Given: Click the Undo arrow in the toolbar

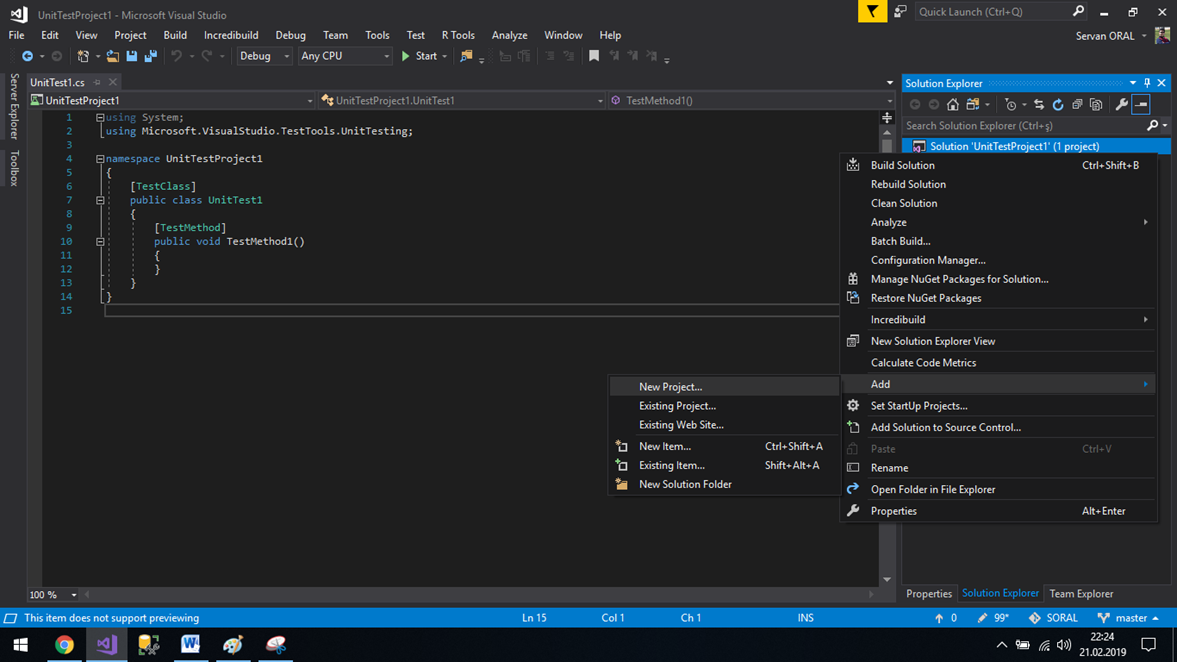Looking at the screenshot, I should click(x=176, y=56).
